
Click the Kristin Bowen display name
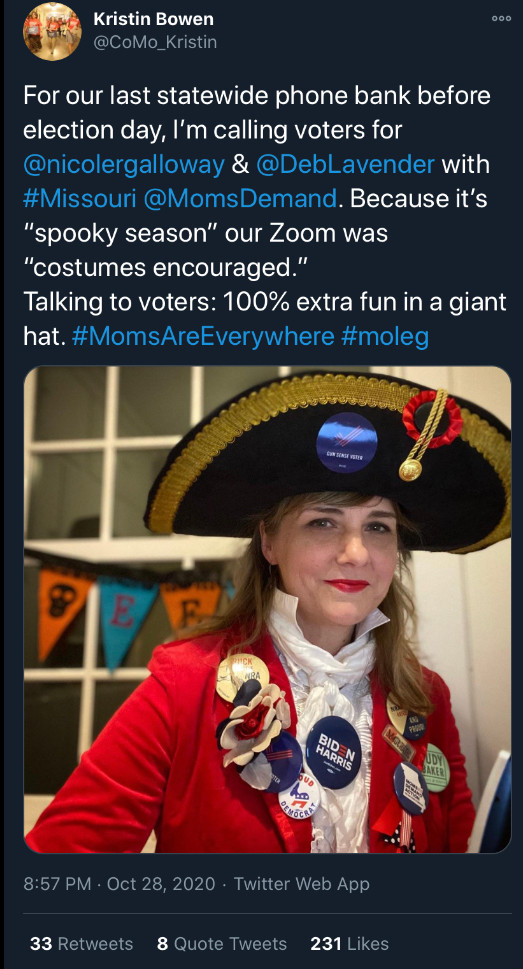153,19
